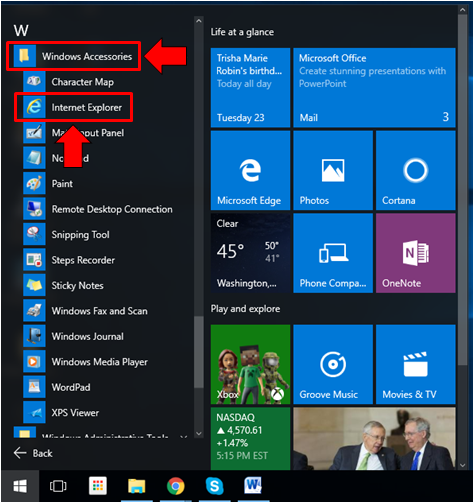This screenshot has height=504, width=474.
Task: Open File Explorer from taskbar
Action: click(x=137, y=486)
